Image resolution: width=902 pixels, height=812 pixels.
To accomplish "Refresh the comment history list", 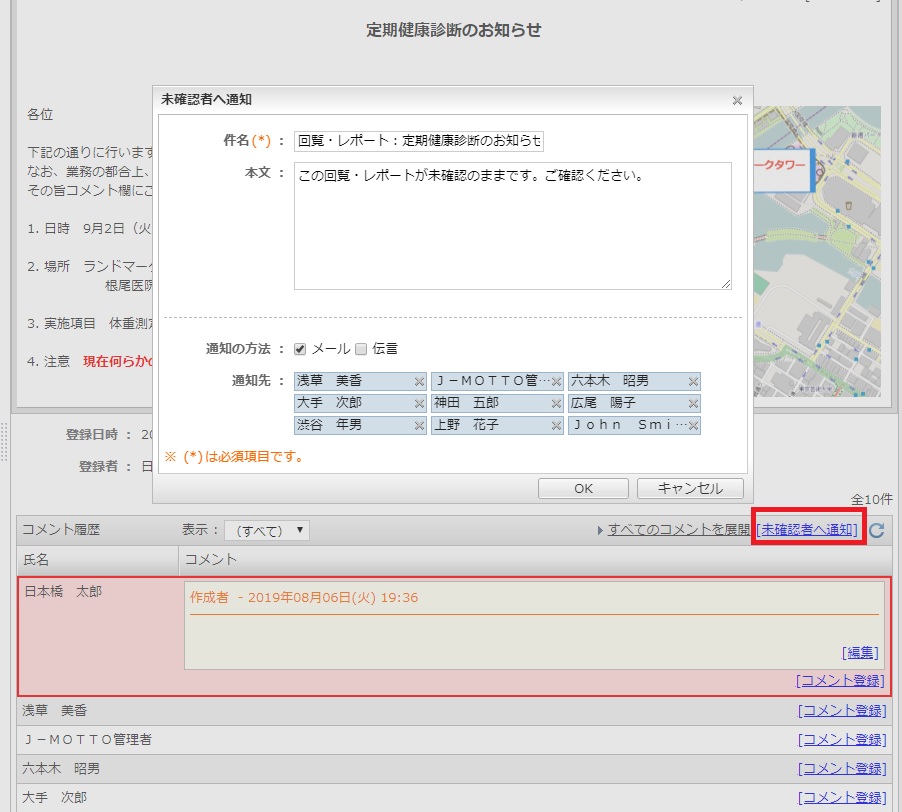I will pyautogui.click(x=877, y=530).
